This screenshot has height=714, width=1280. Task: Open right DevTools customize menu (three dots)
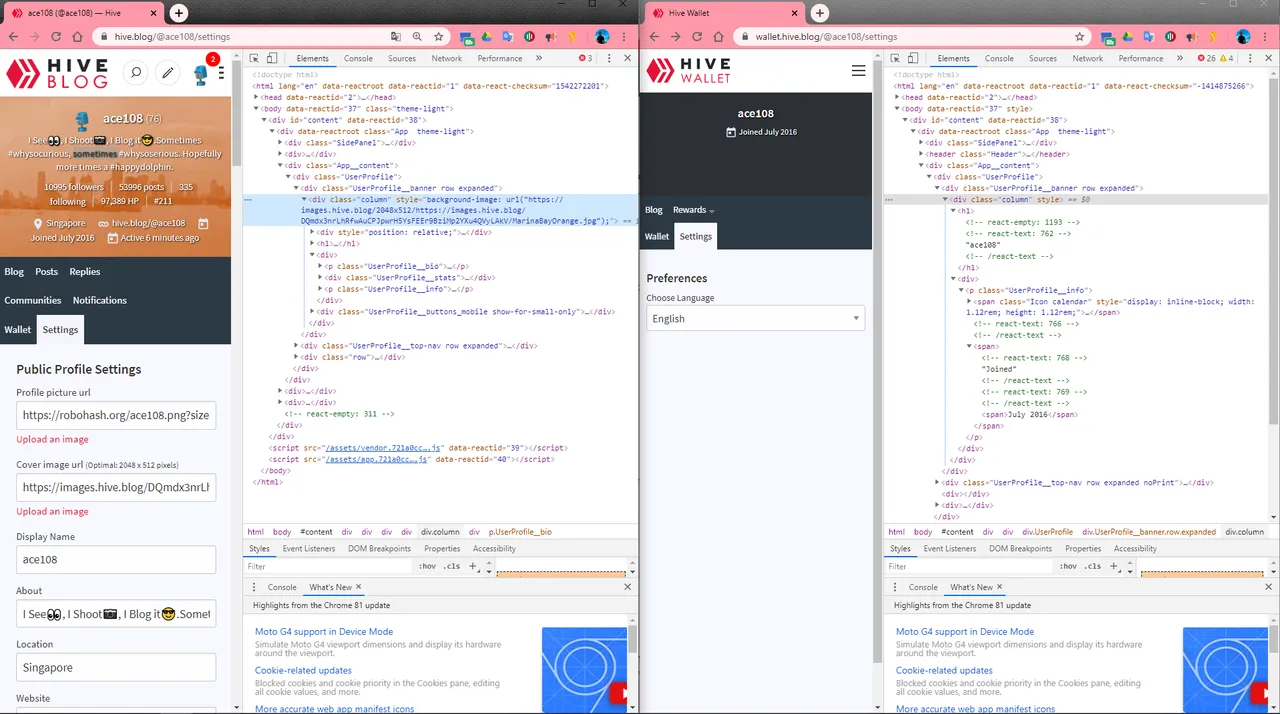[x=1252, y=58]
